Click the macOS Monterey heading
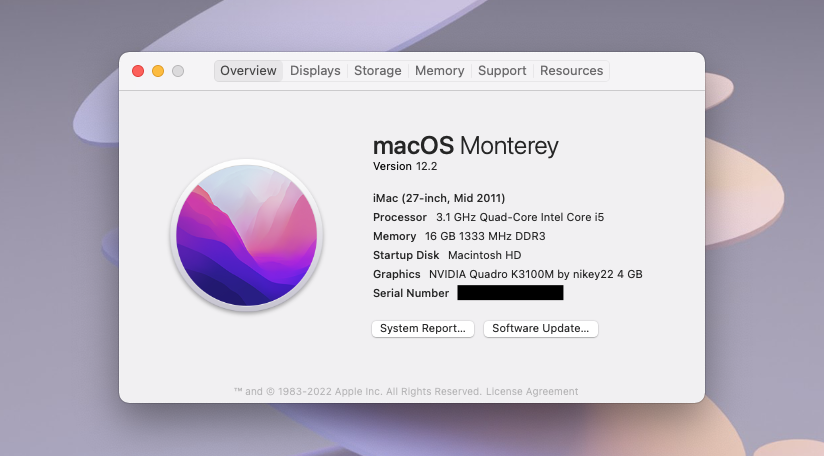 pos(466,146)
